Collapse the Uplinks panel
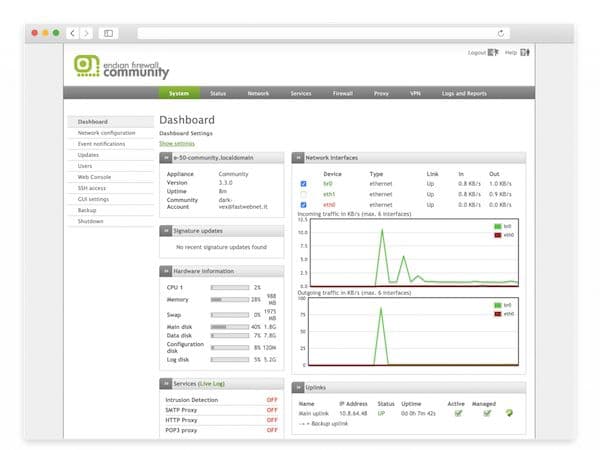The image size is (600, 450). click(x=298, y=388)
